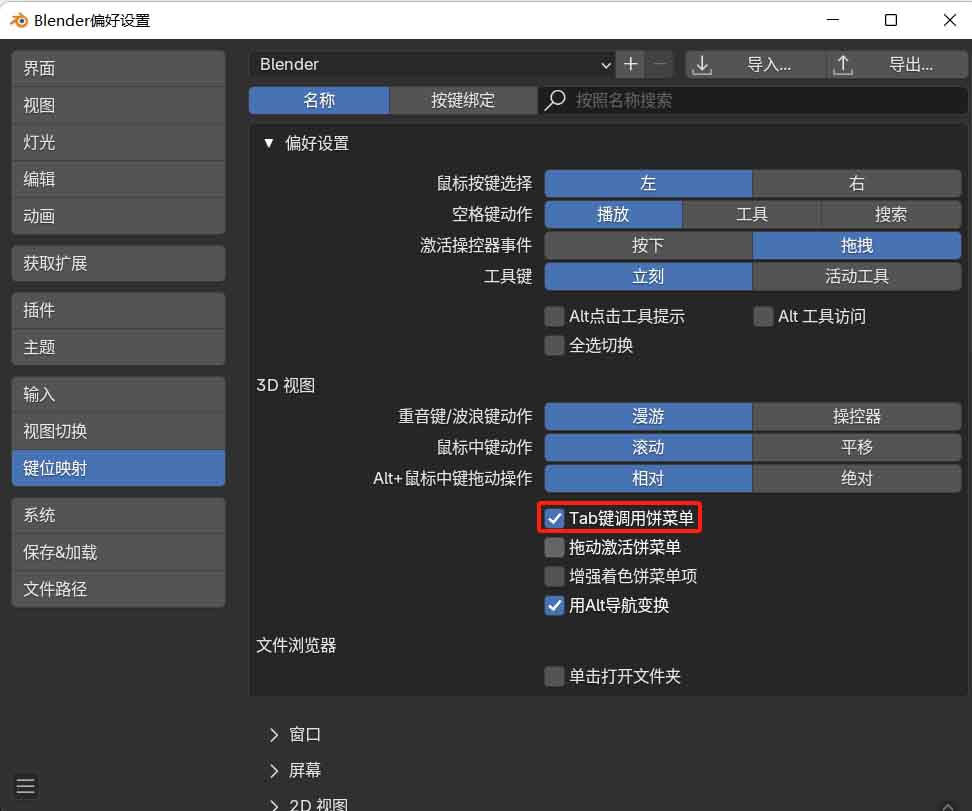Image resolution: width=972 pixels, height=811 pixels.
Task: Set gizmo activation event to 拖拽
Action: [857, 246]
